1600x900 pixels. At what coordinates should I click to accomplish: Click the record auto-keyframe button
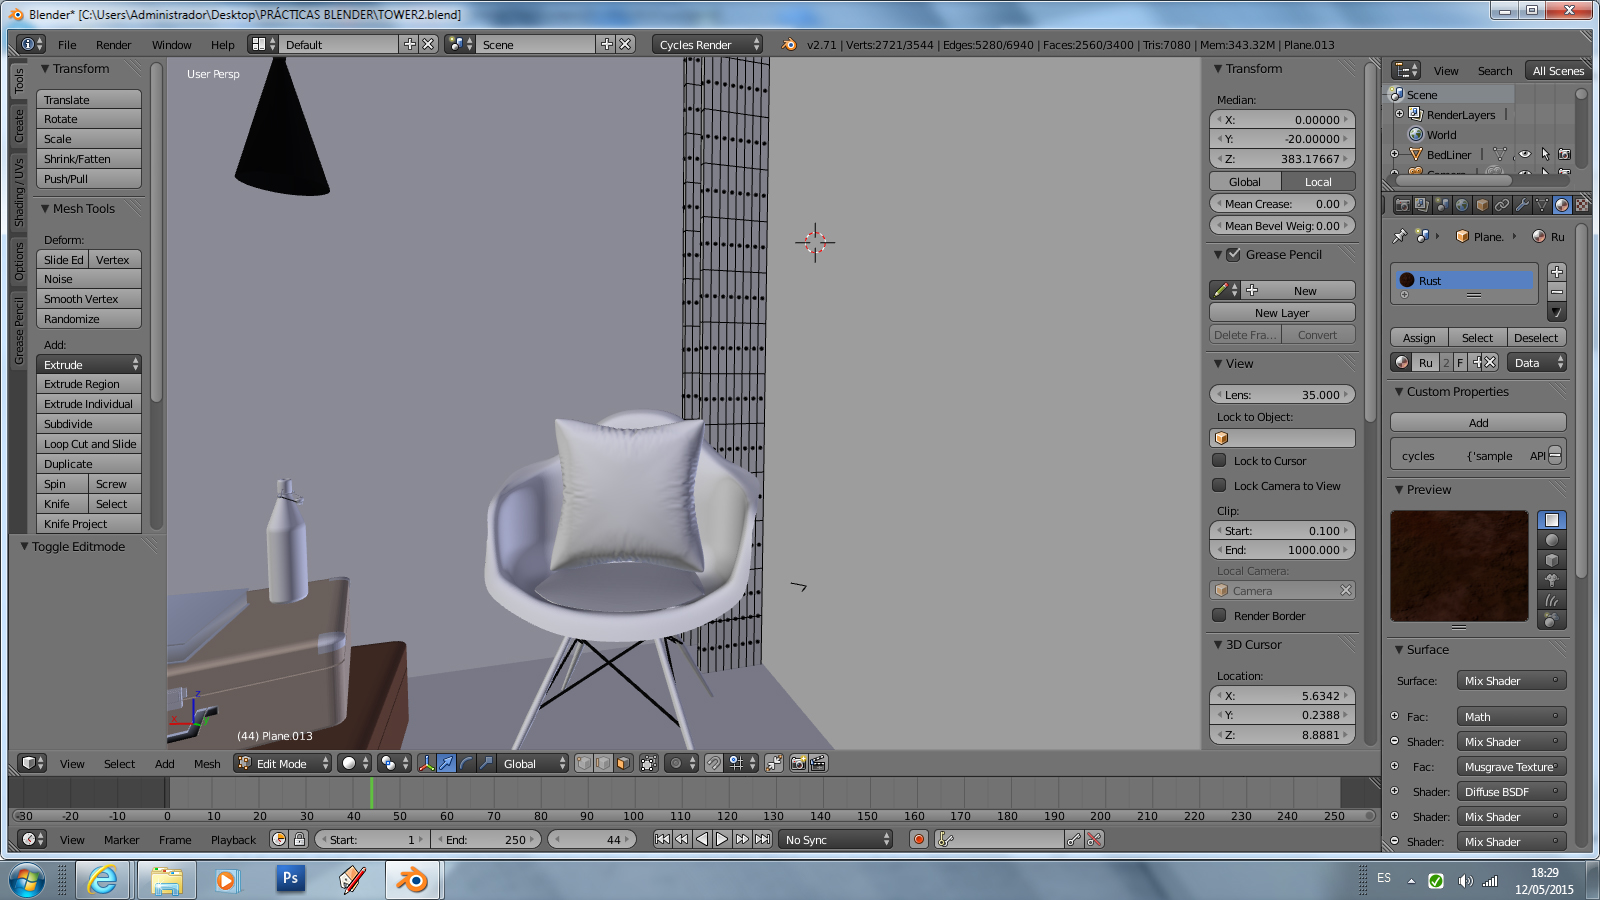pos(918,840)
